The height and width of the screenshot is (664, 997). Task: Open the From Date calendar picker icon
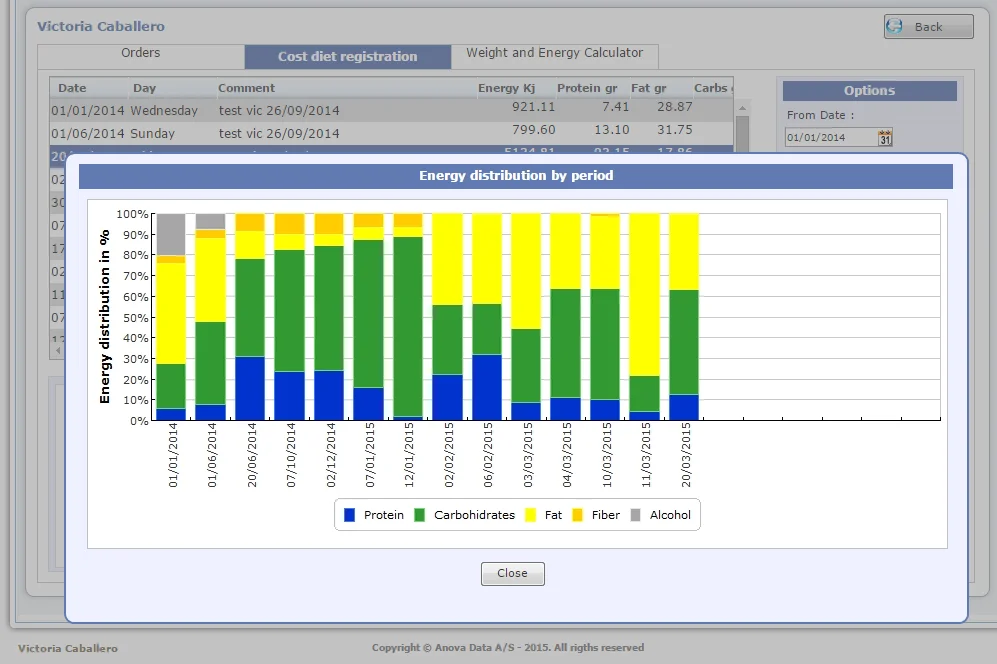coord(885,138)
